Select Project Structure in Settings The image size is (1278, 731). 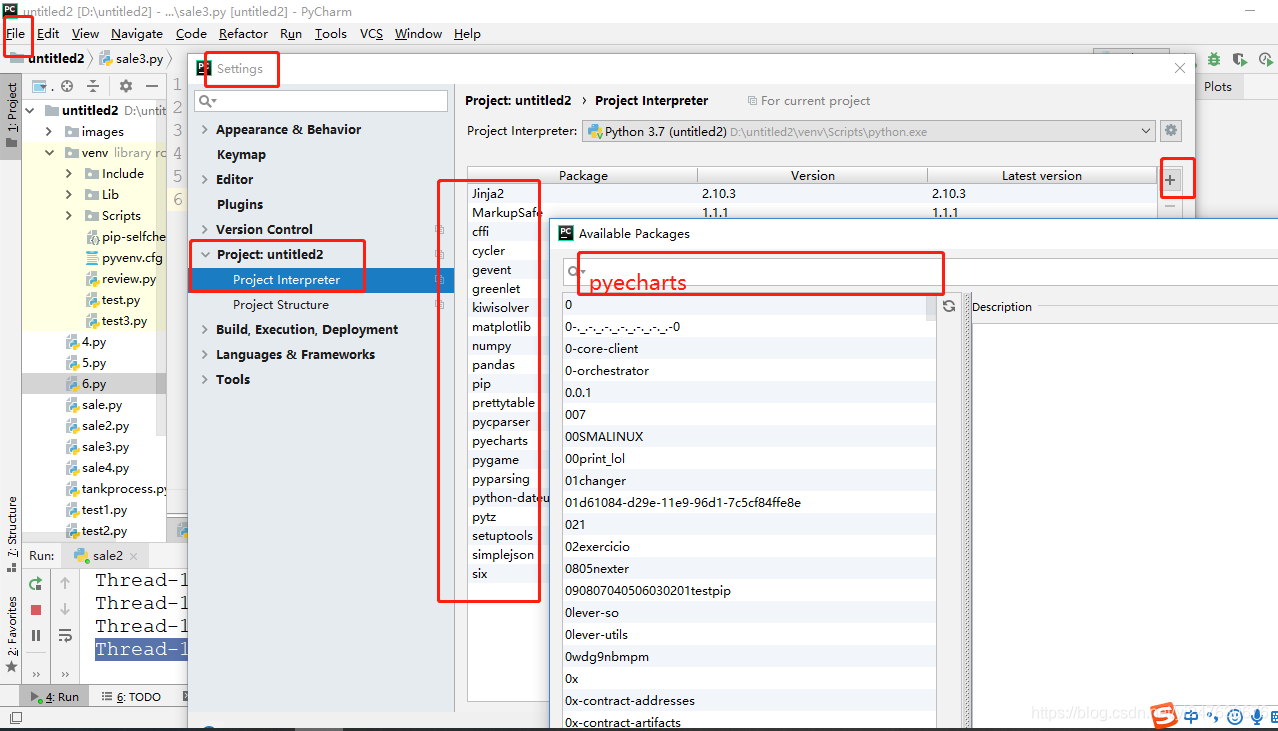(281, 305)
